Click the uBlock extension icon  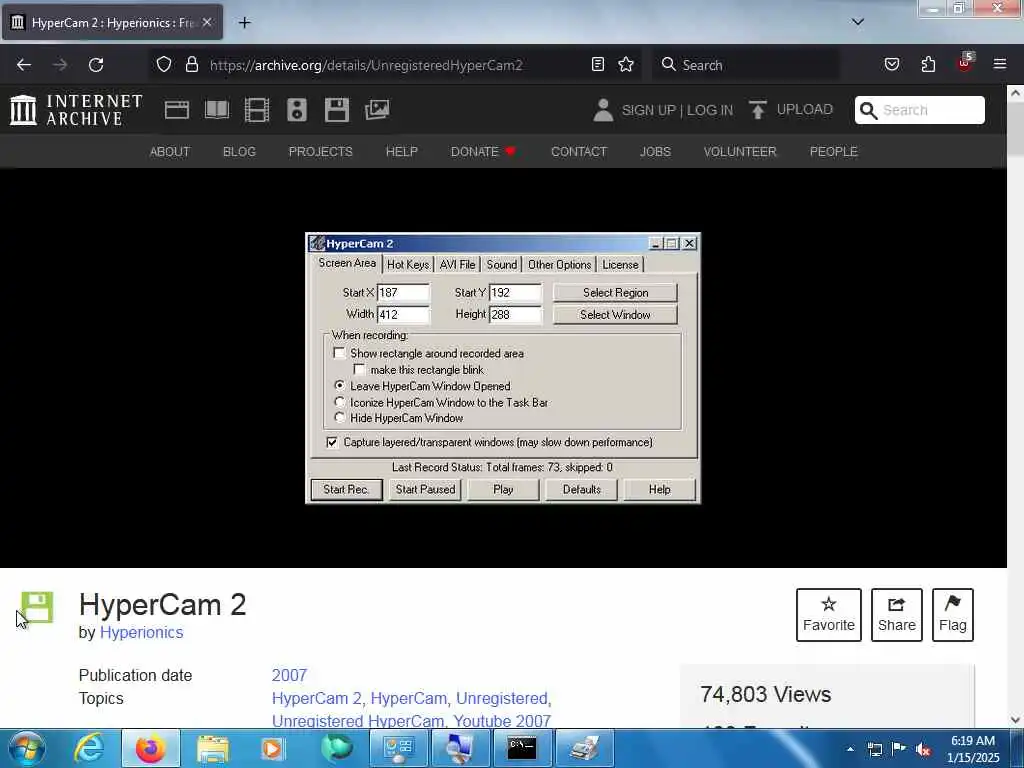tap(965, 63)
